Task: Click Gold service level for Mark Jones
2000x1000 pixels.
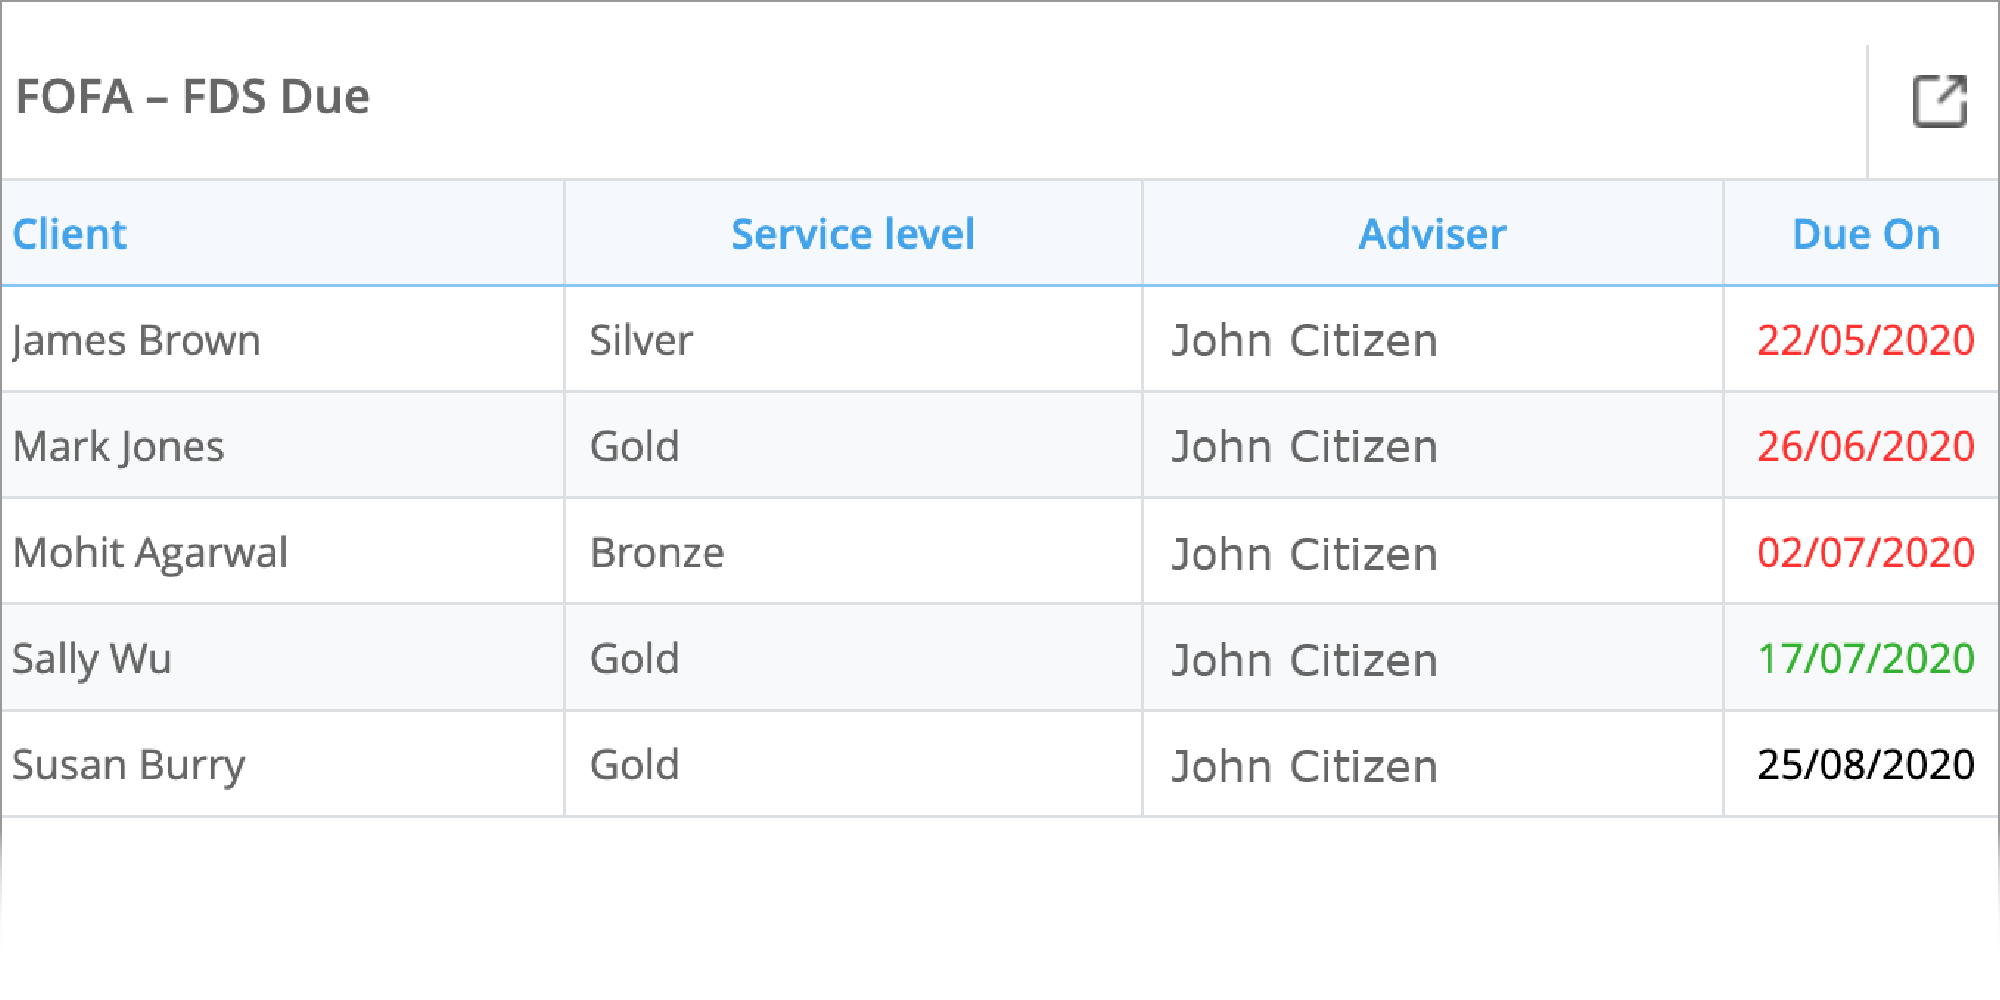Action: pos(634,447)
